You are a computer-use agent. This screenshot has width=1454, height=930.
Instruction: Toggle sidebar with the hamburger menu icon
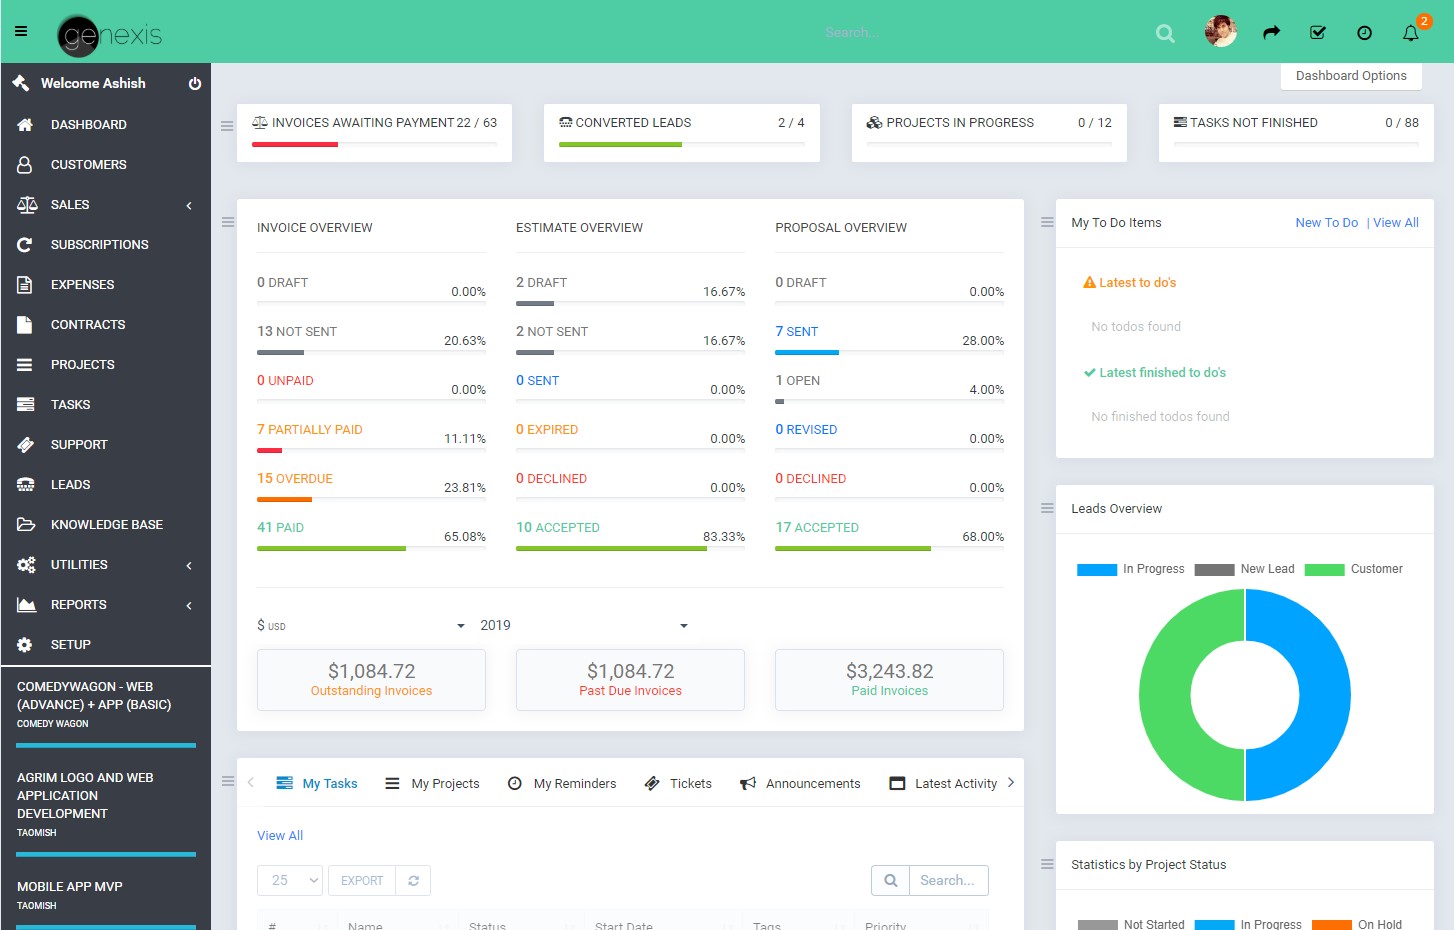(21, 31)
